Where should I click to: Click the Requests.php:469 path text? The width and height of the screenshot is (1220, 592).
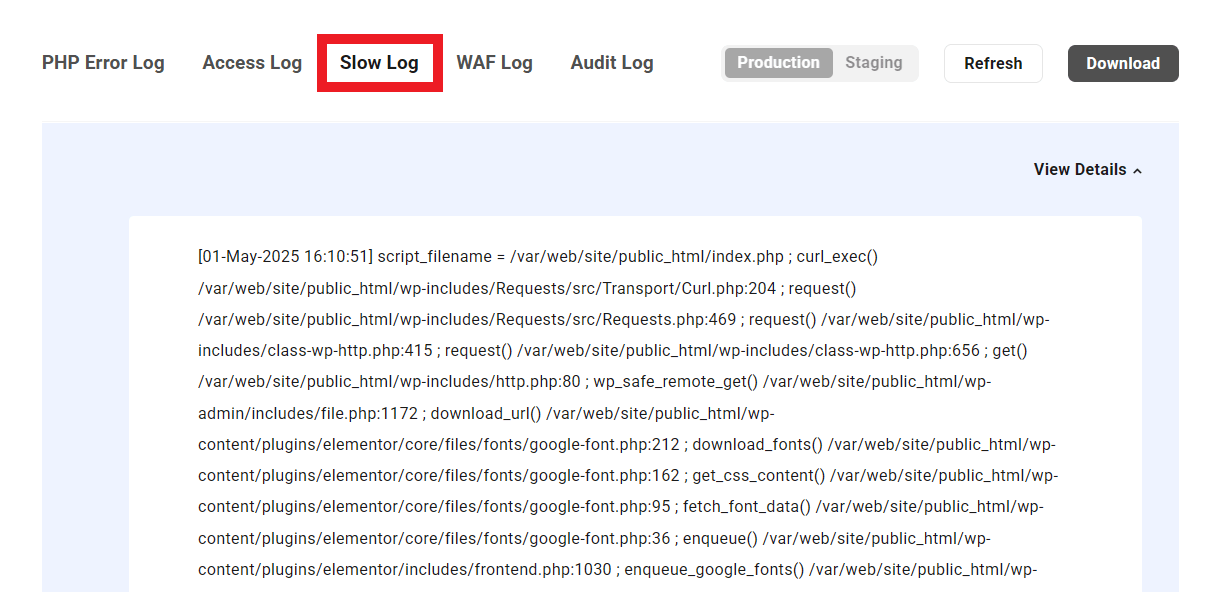[x=469, y=320]
